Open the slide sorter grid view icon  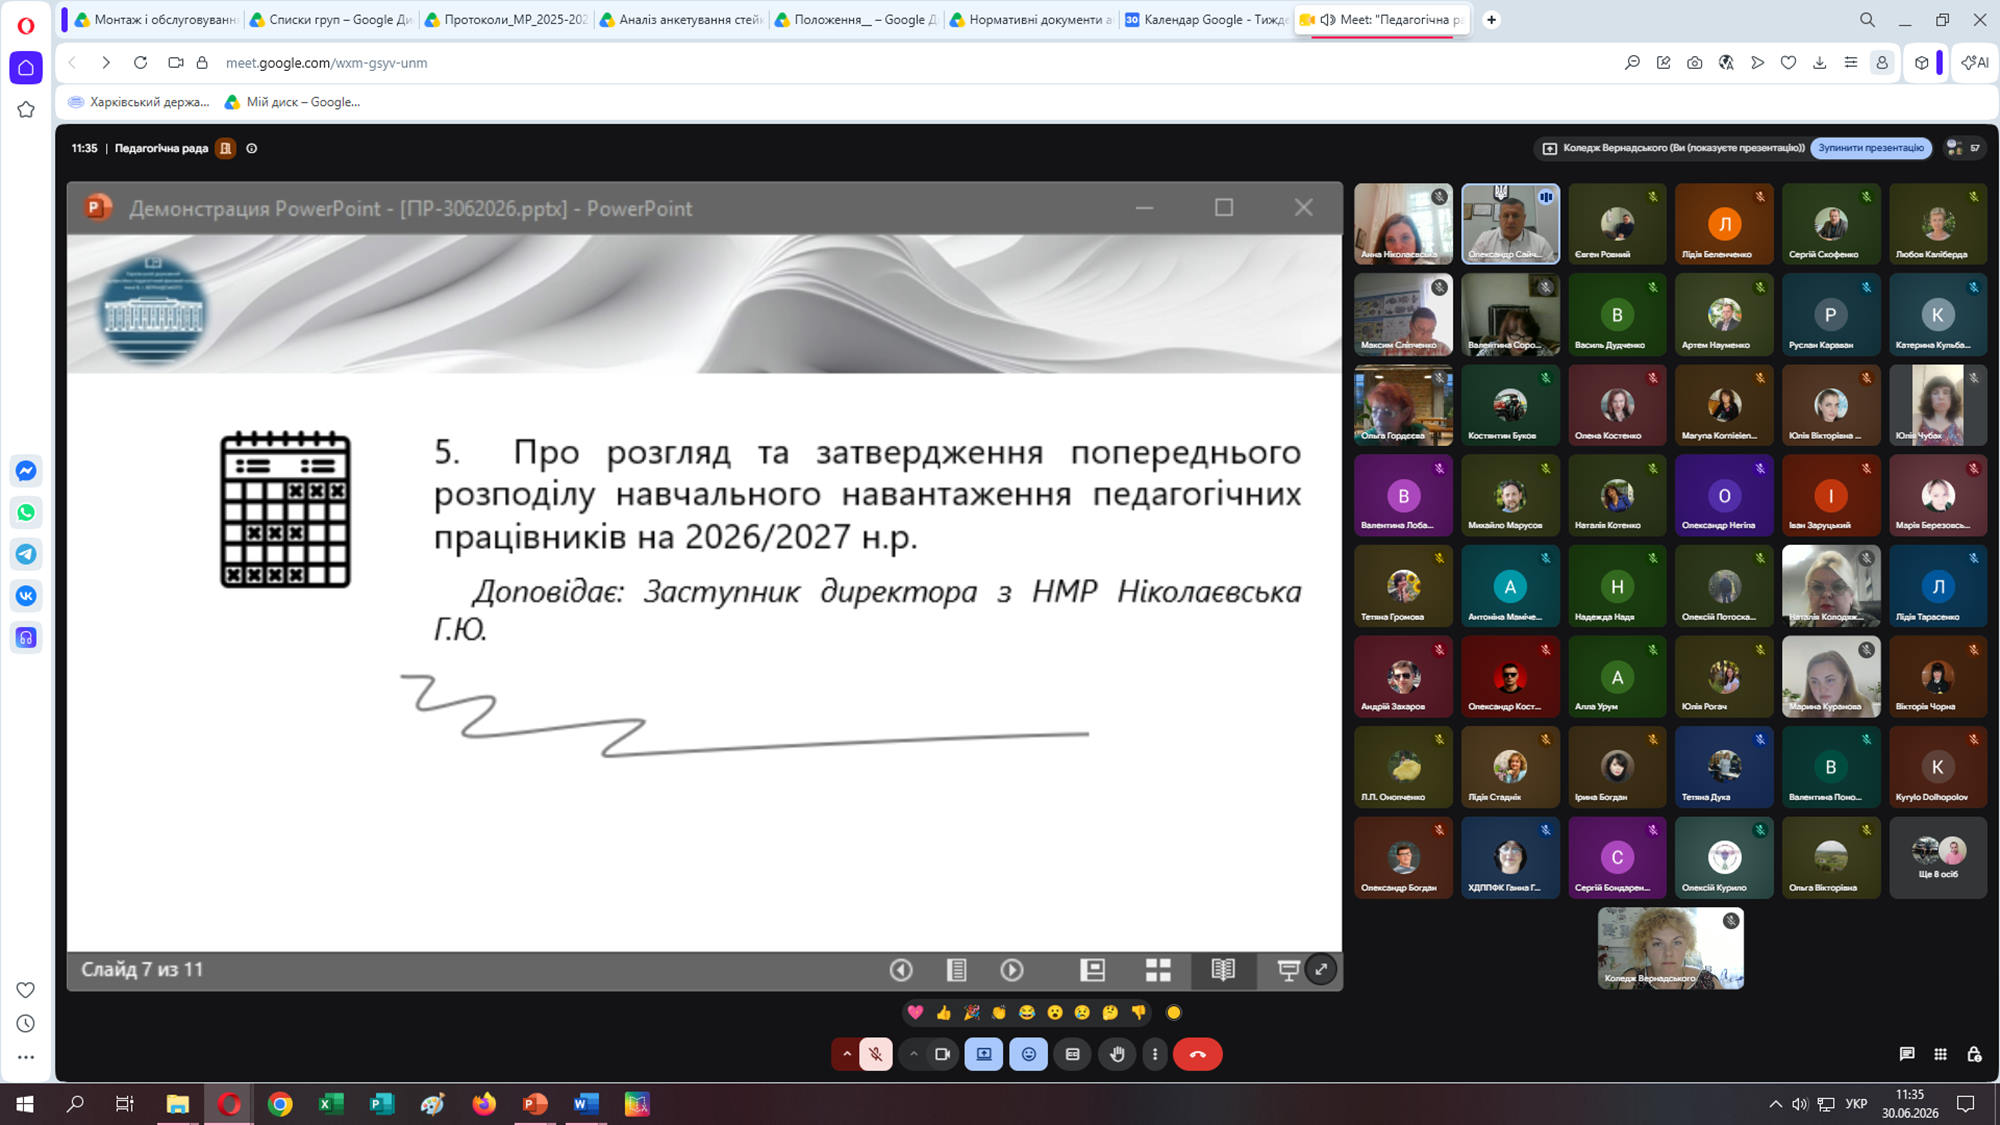click(1158, 969)
